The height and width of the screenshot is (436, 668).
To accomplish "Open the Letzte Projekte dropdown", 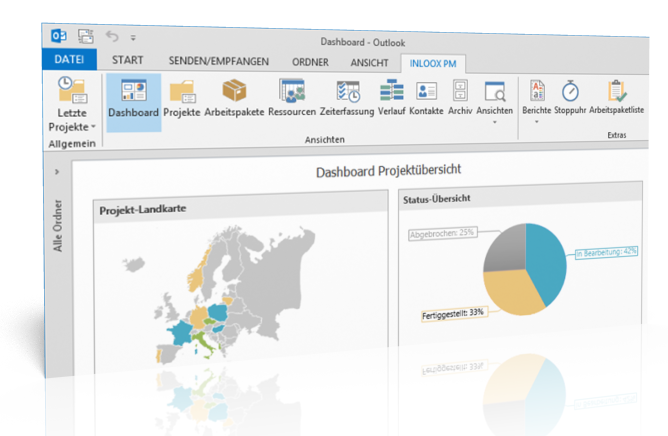I will pyautogui.click(x=72, y=105).
